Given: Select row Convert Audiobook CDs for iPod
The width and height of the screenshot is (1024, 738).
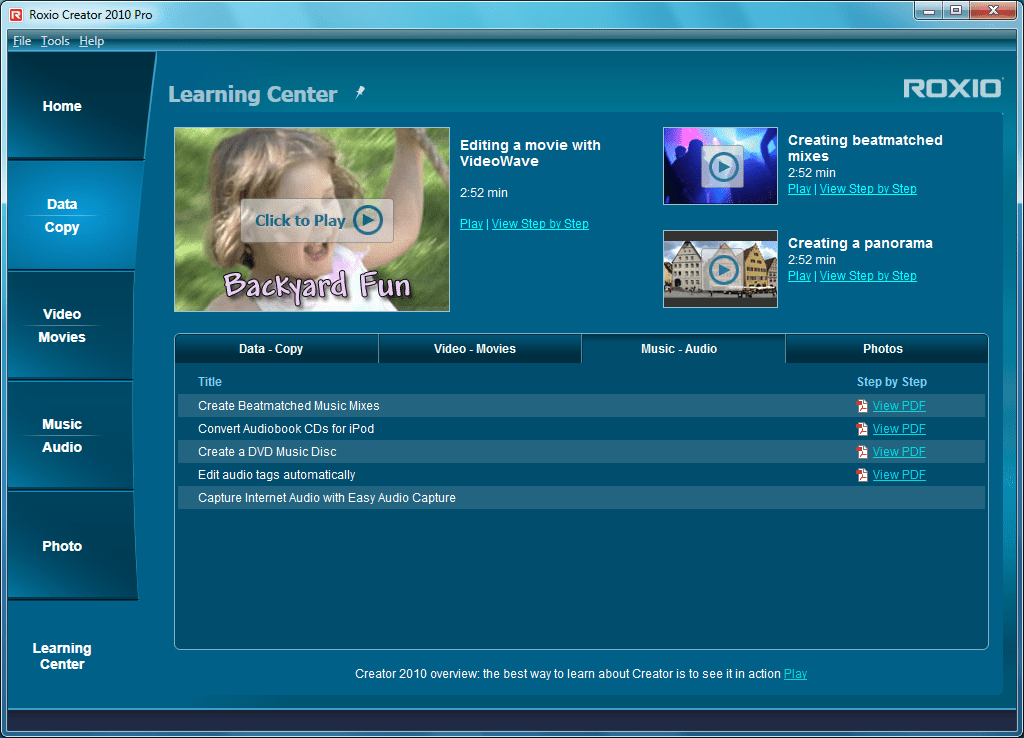Looking at the screenshot, I should click(x=581, y=428).
